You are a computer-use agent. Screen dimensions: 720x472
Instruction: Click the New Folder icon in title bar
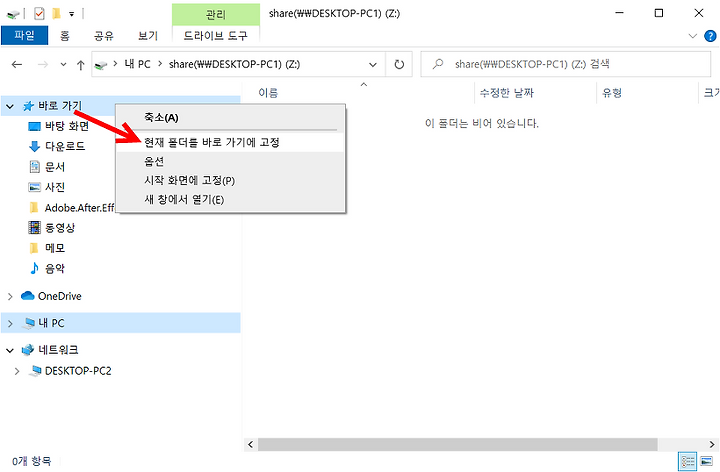coord(56,14)
